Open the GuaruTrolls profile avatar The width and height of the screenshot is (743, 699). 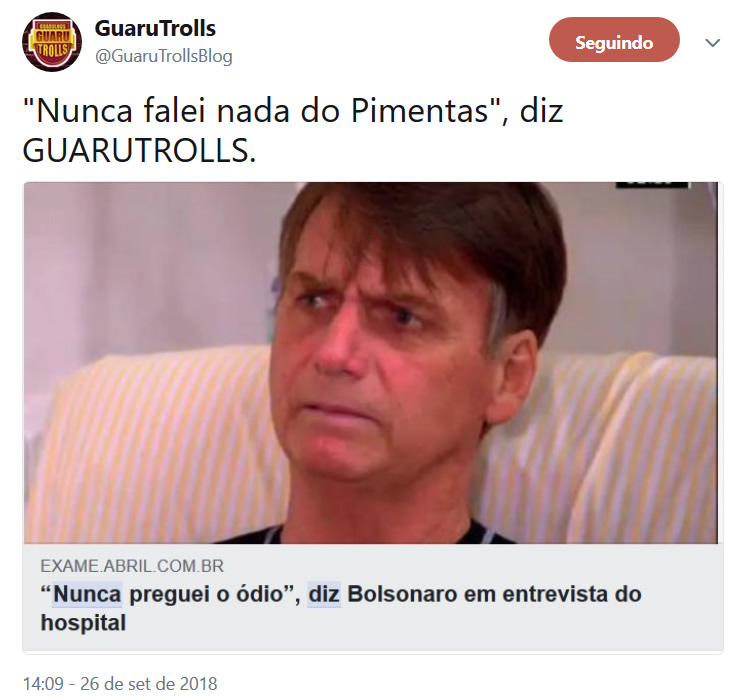[52, 42]
